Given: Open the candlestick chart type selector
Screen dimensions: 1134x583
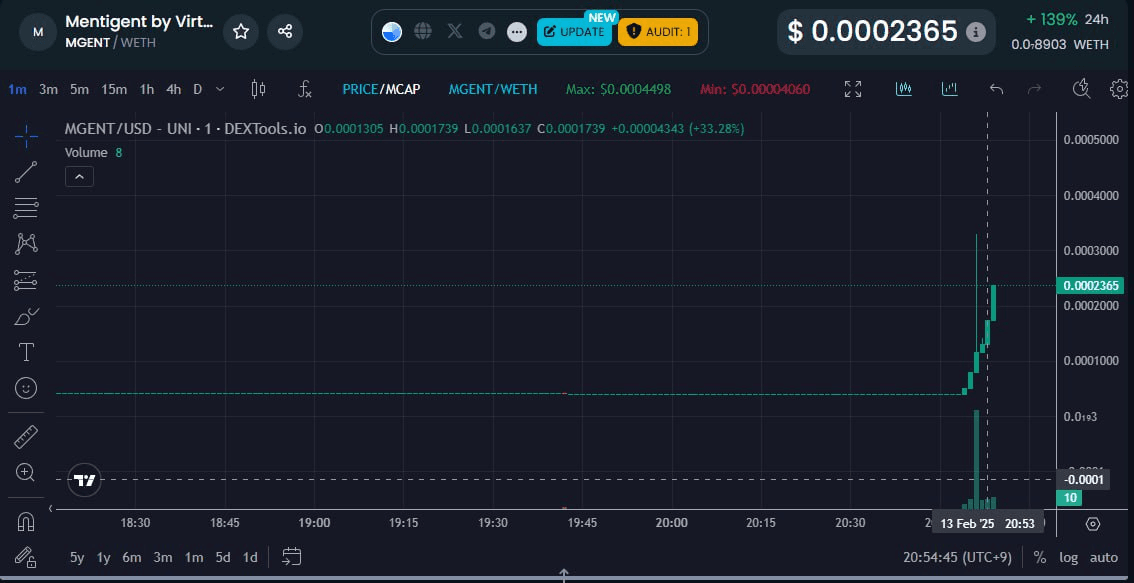Looking at the screenshot, I should tap(258, 90).
